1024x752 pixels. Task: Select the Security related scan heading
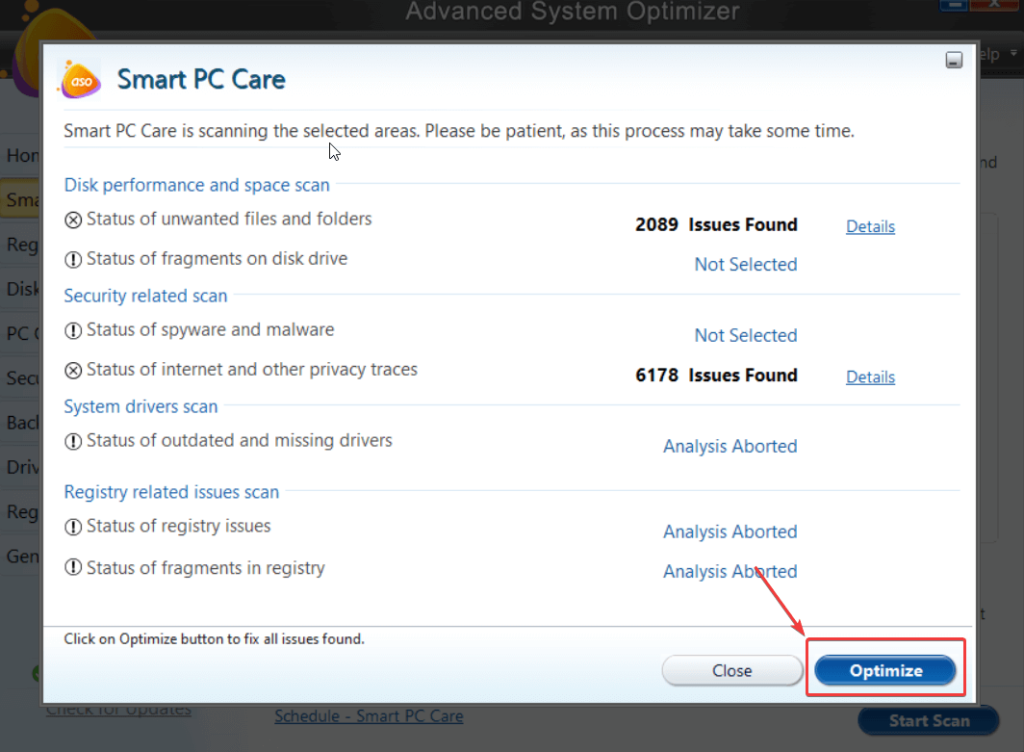pos(146,296)
